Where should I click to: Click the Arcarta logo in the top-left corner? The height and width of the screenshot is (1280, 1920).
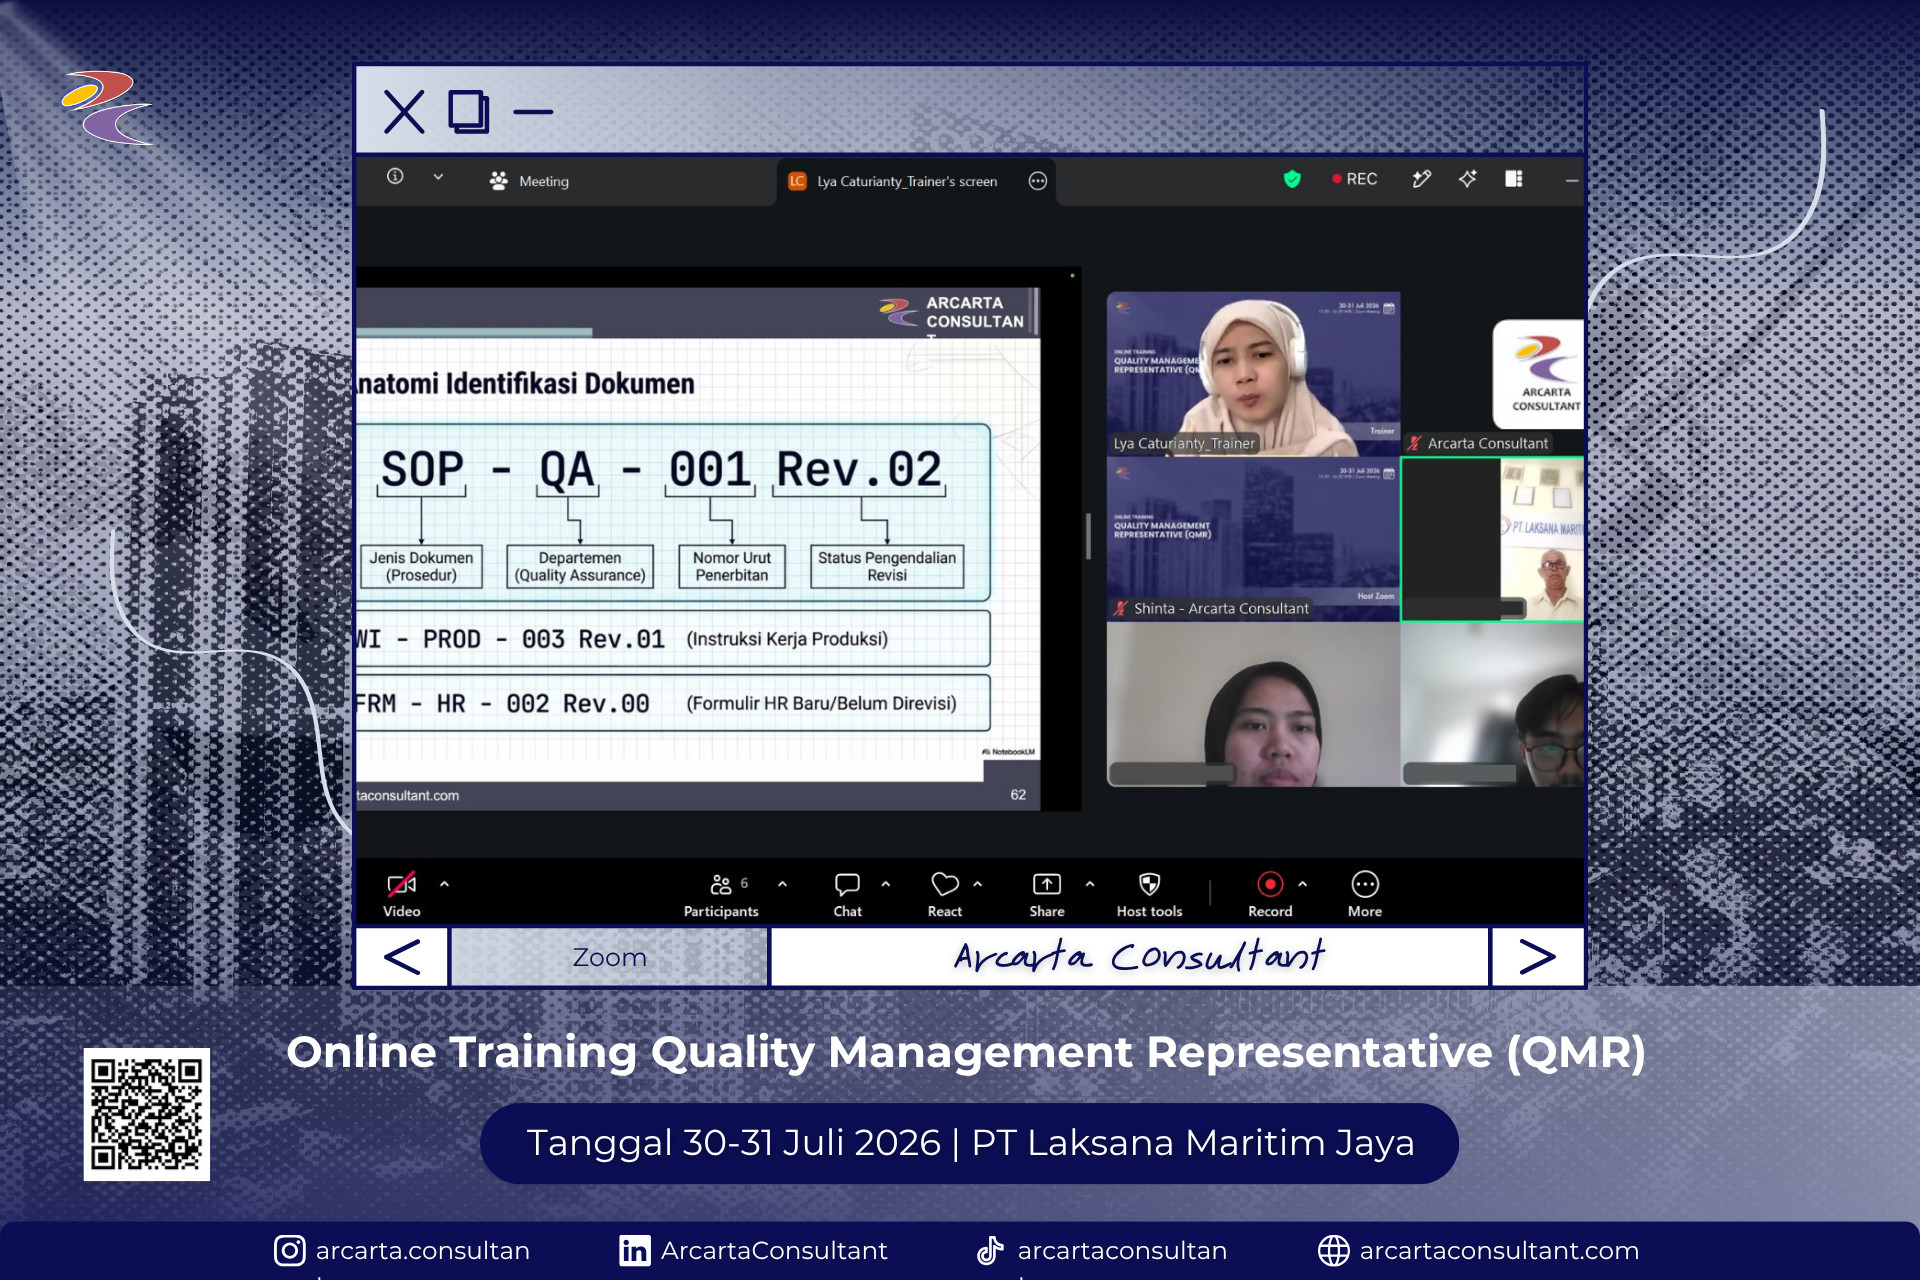[x=106, y=108]
